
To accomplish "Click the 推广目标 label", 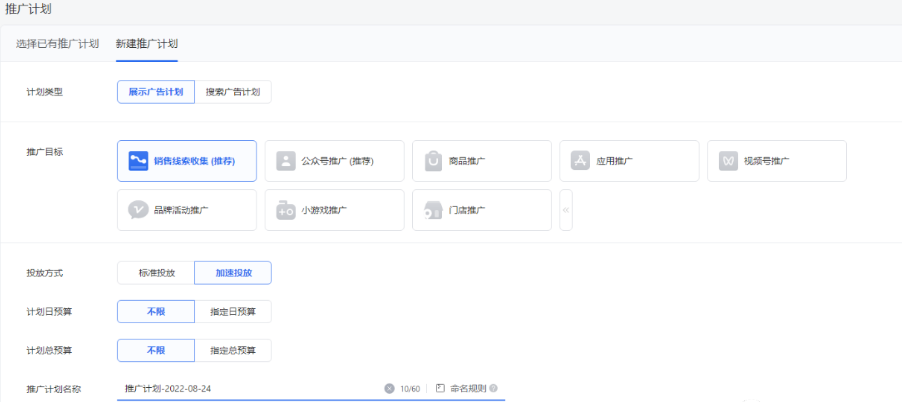I will click(45, 152).
